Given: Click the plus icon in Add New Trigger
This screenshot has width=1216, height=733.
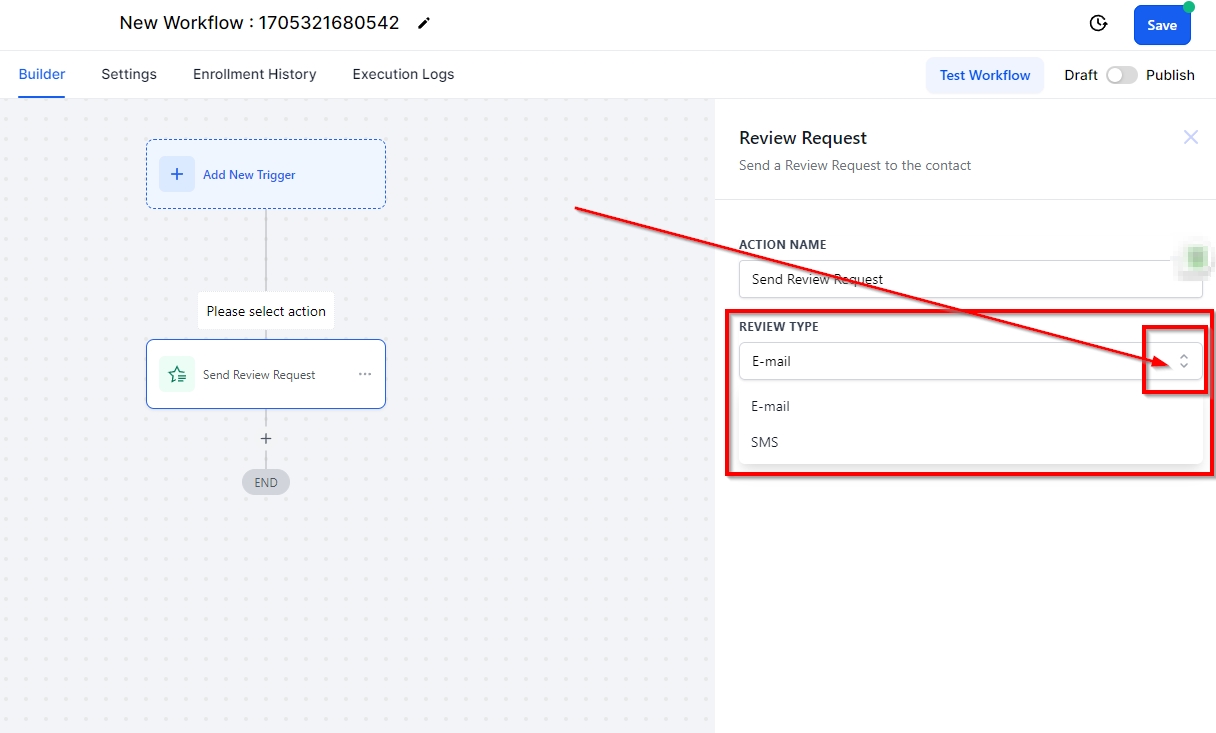Looking at the screenshot, I should [177, 174].
